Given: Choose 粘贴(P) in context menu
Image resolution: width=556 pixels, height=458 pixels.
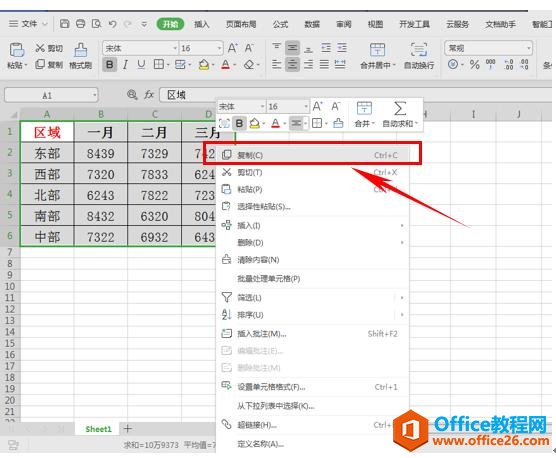Looking at the screenshot, I should click(313, 189).
